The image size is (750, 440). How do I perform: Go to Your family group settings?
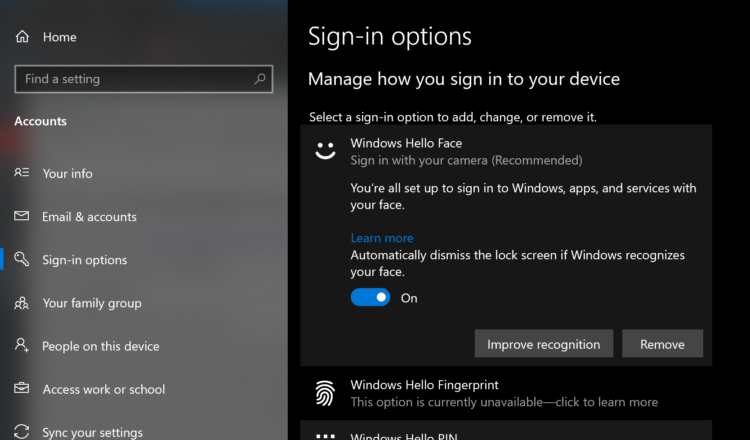coord(92,303)
